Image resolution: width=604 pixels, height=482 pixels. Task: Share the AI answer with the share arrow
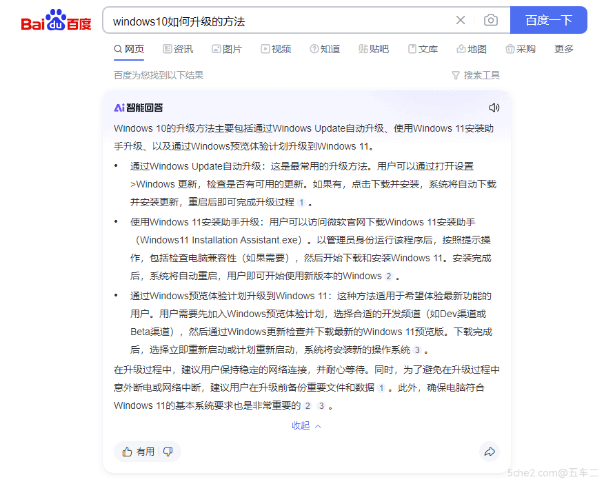coord(490,452)
